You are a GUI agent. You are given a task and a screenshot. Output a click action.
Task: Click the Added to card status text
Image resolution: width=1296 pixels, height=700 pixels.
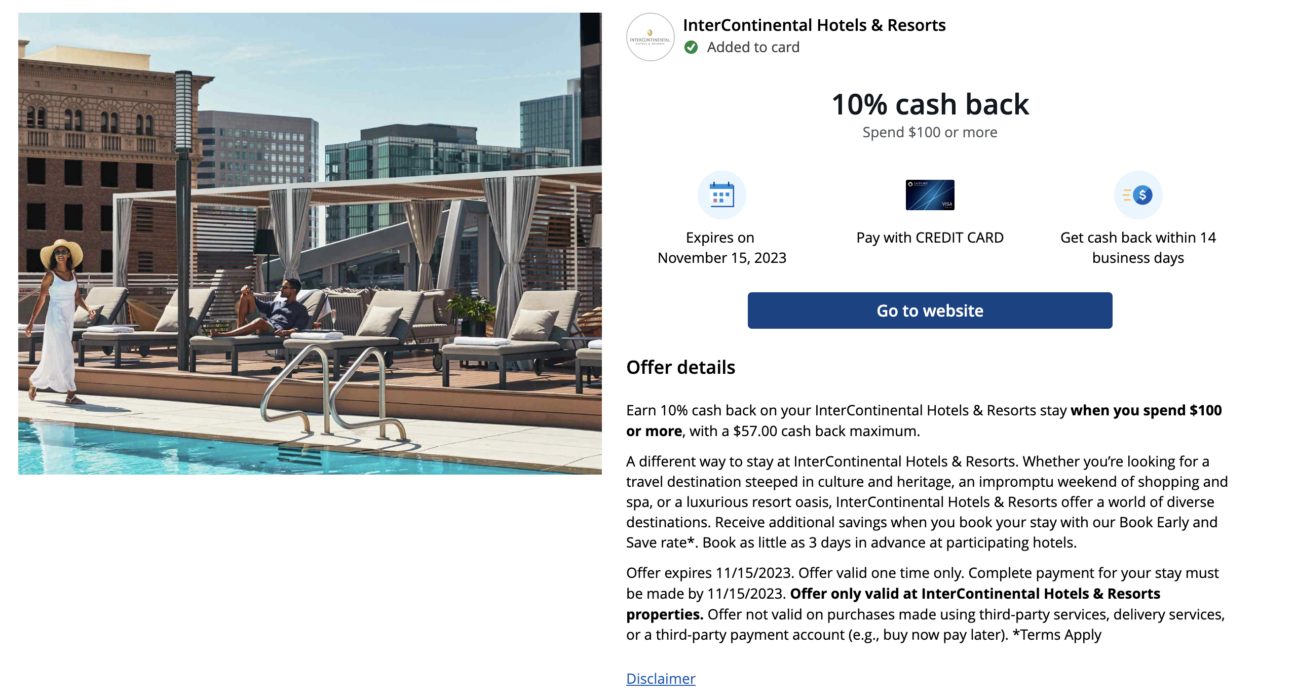pyautogui.click(x=755, y=46)
